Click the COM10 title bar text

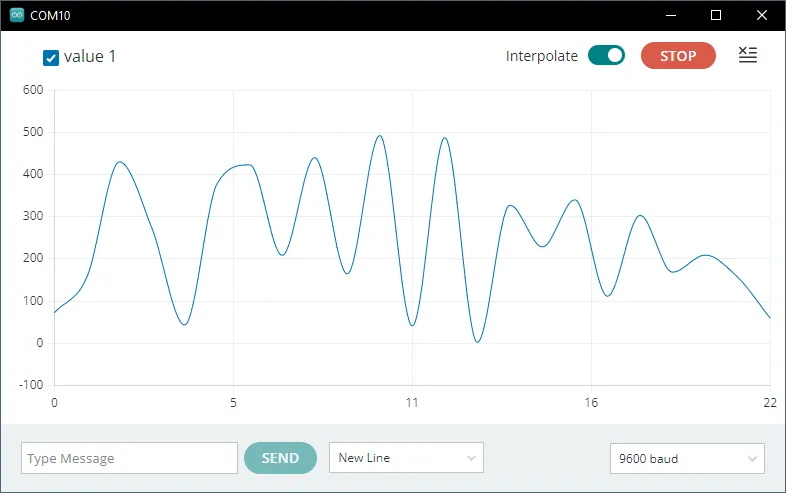tap(51, 15)
